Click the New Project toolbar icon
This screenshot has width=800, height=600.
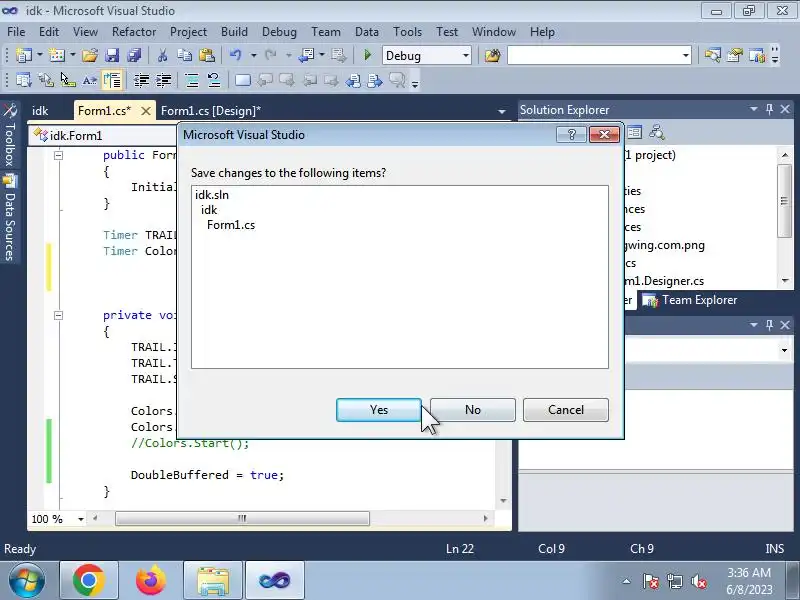[23, 55]
